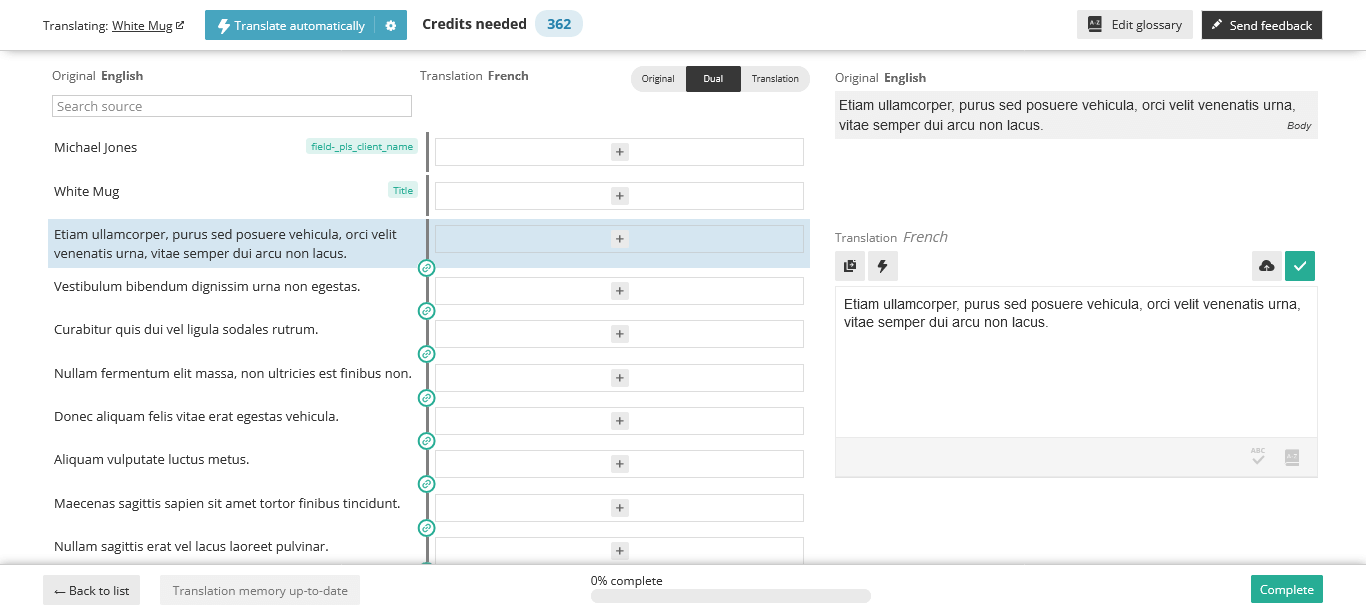
Task: Click the cloud upload icon
Action: pyautogui.click(x=1266, y=266)
